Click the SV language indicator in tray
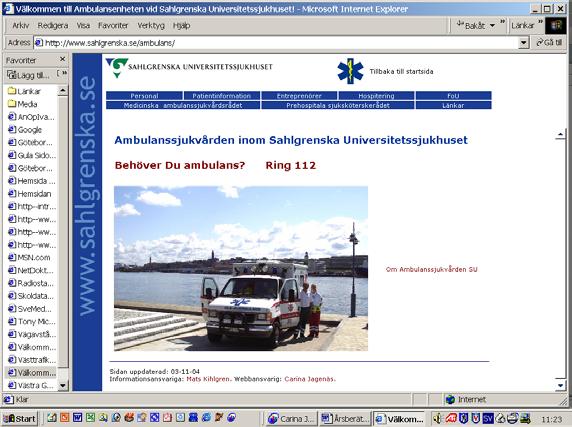The width and height of the screenshot is (572, 427). coord(488,418)
